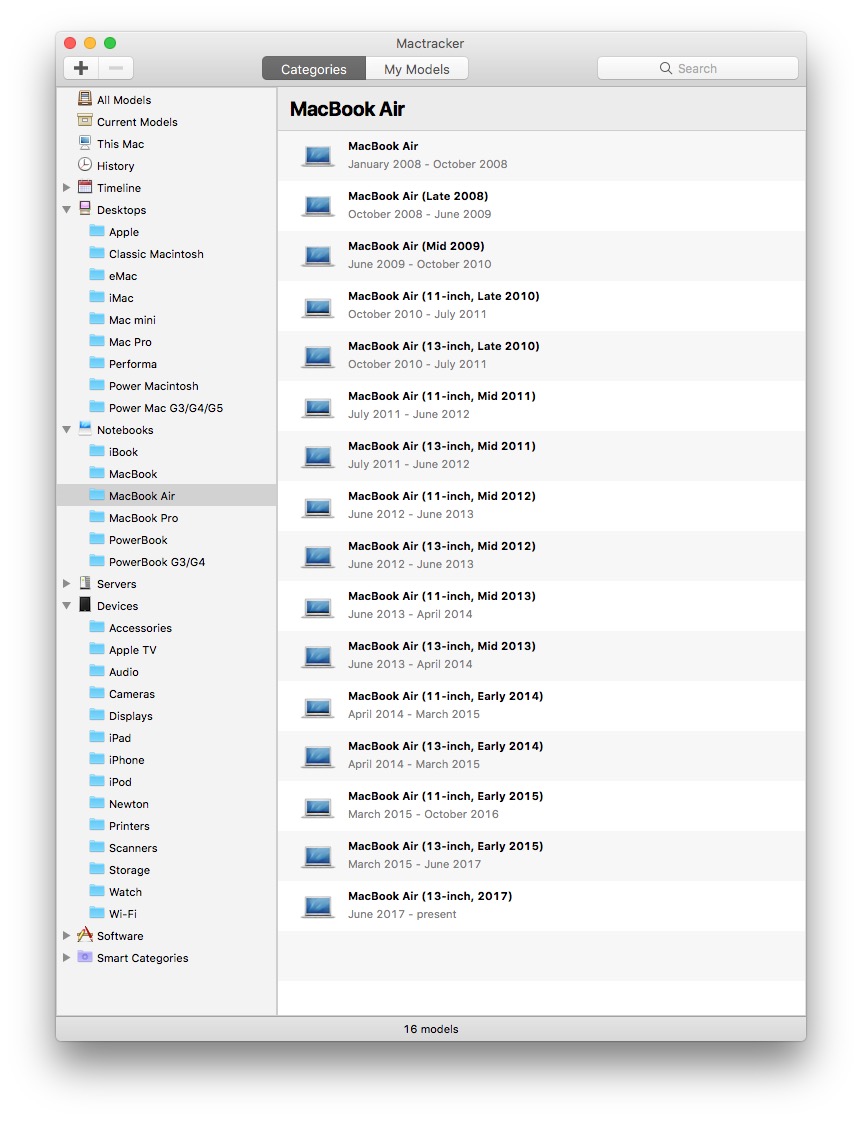
Task: Collapse the Devices disclosure triangle
Action: pos(66,606)
